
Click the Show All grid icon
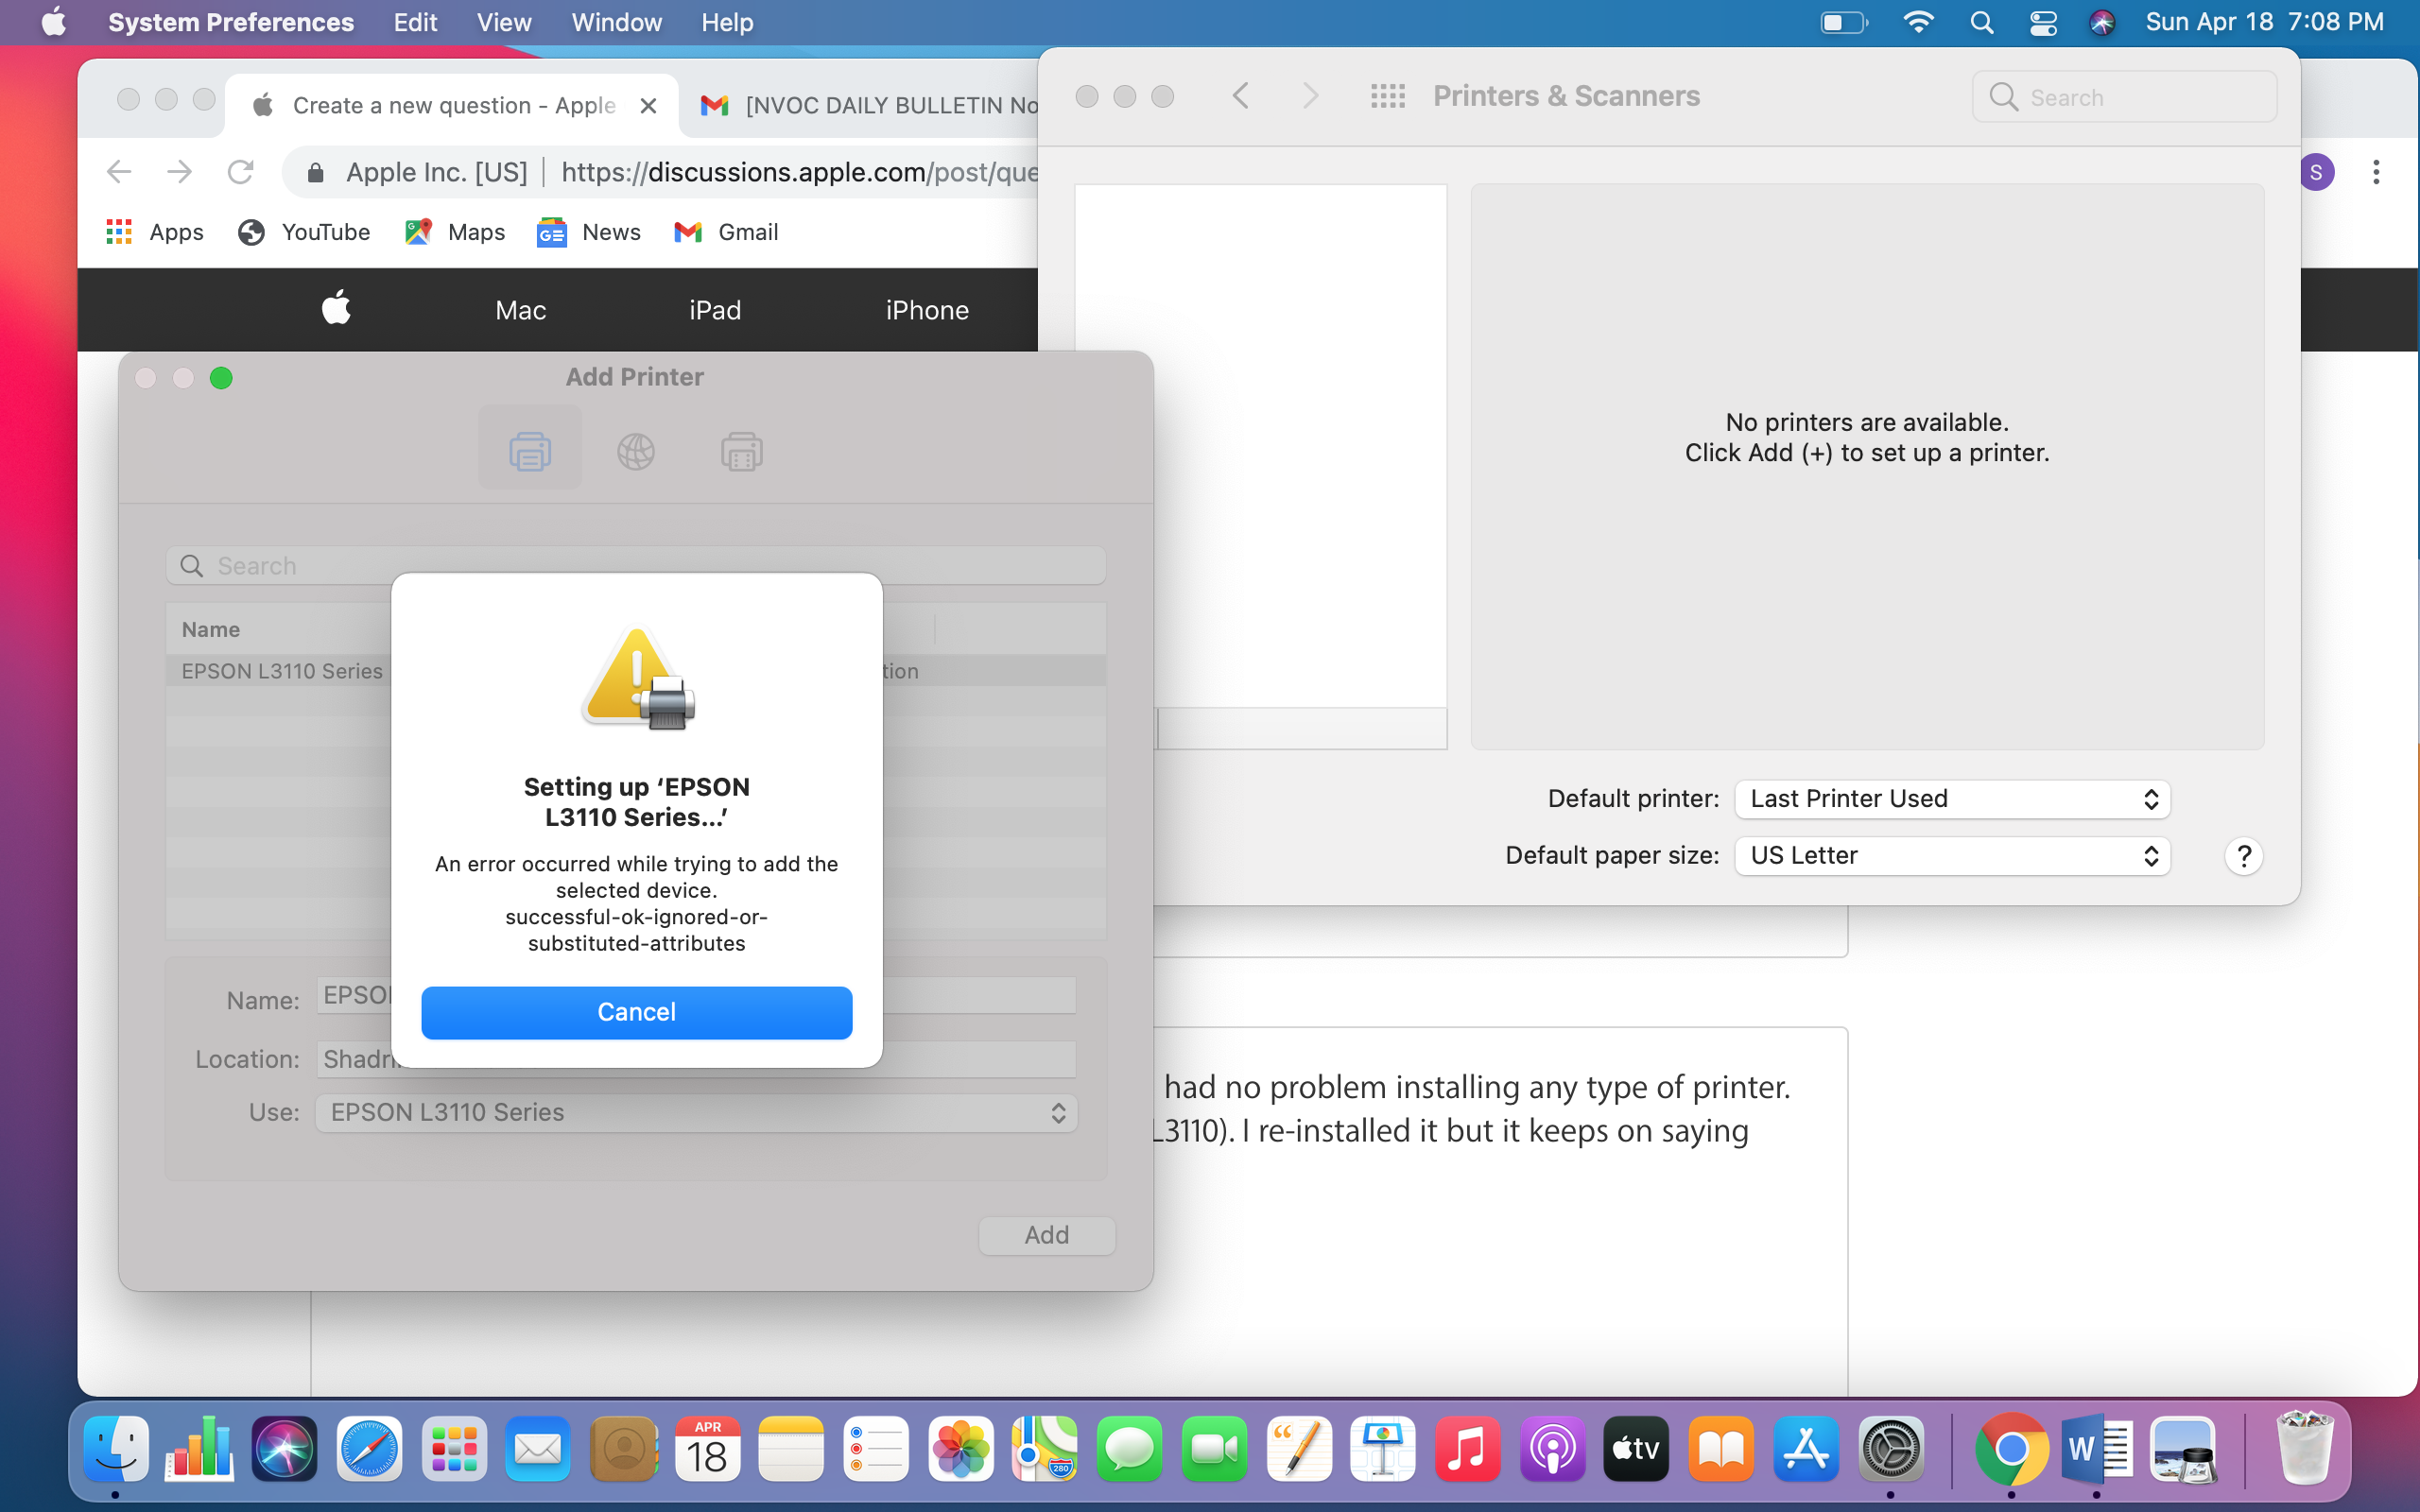(x=1387, y=96)
